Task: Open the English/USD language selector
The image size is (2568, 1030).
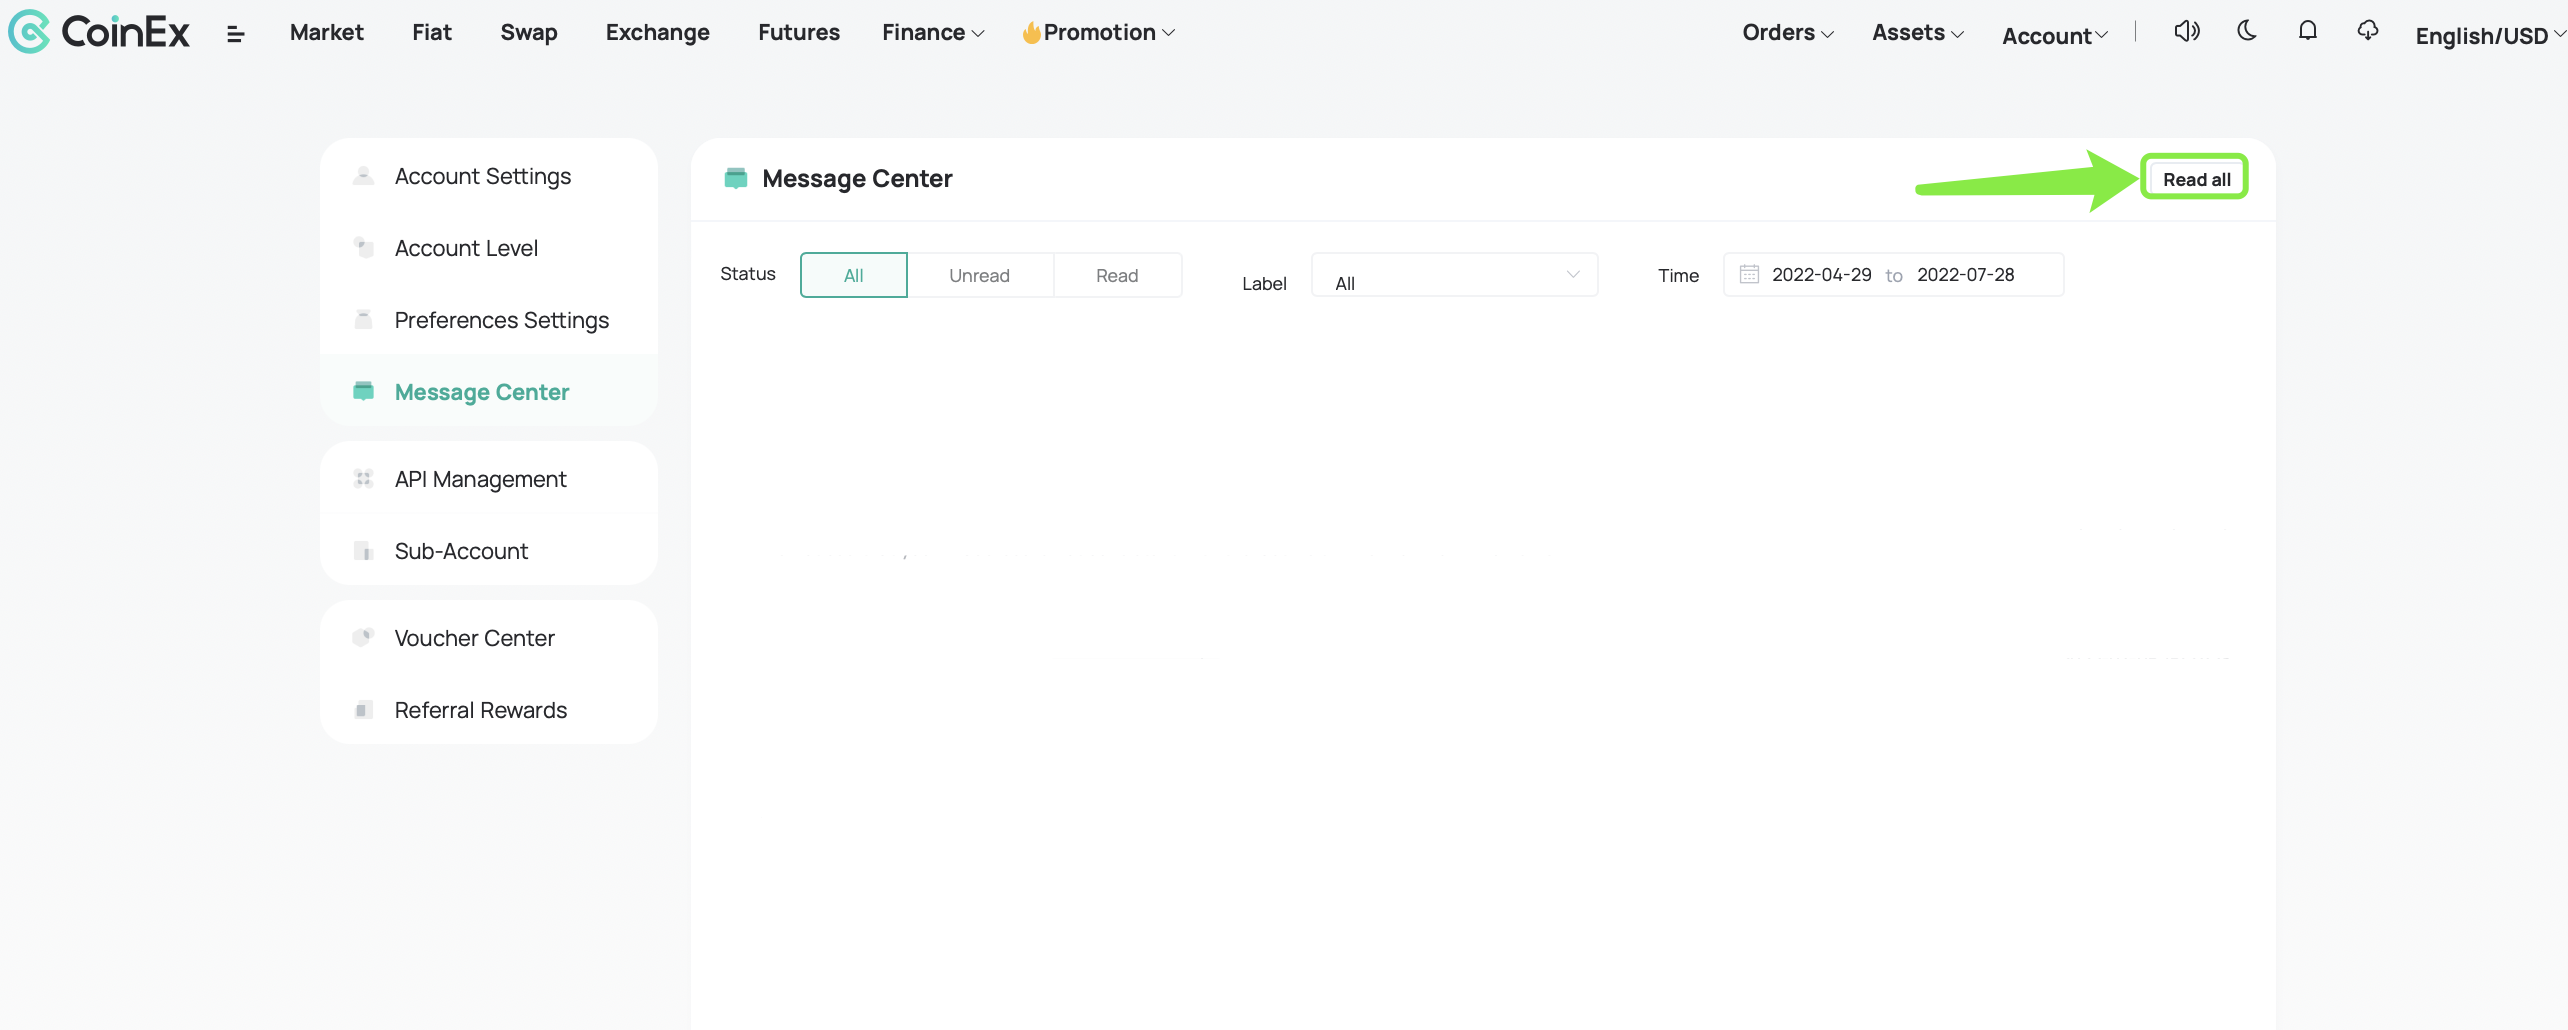Action: tap(2489, 36)
